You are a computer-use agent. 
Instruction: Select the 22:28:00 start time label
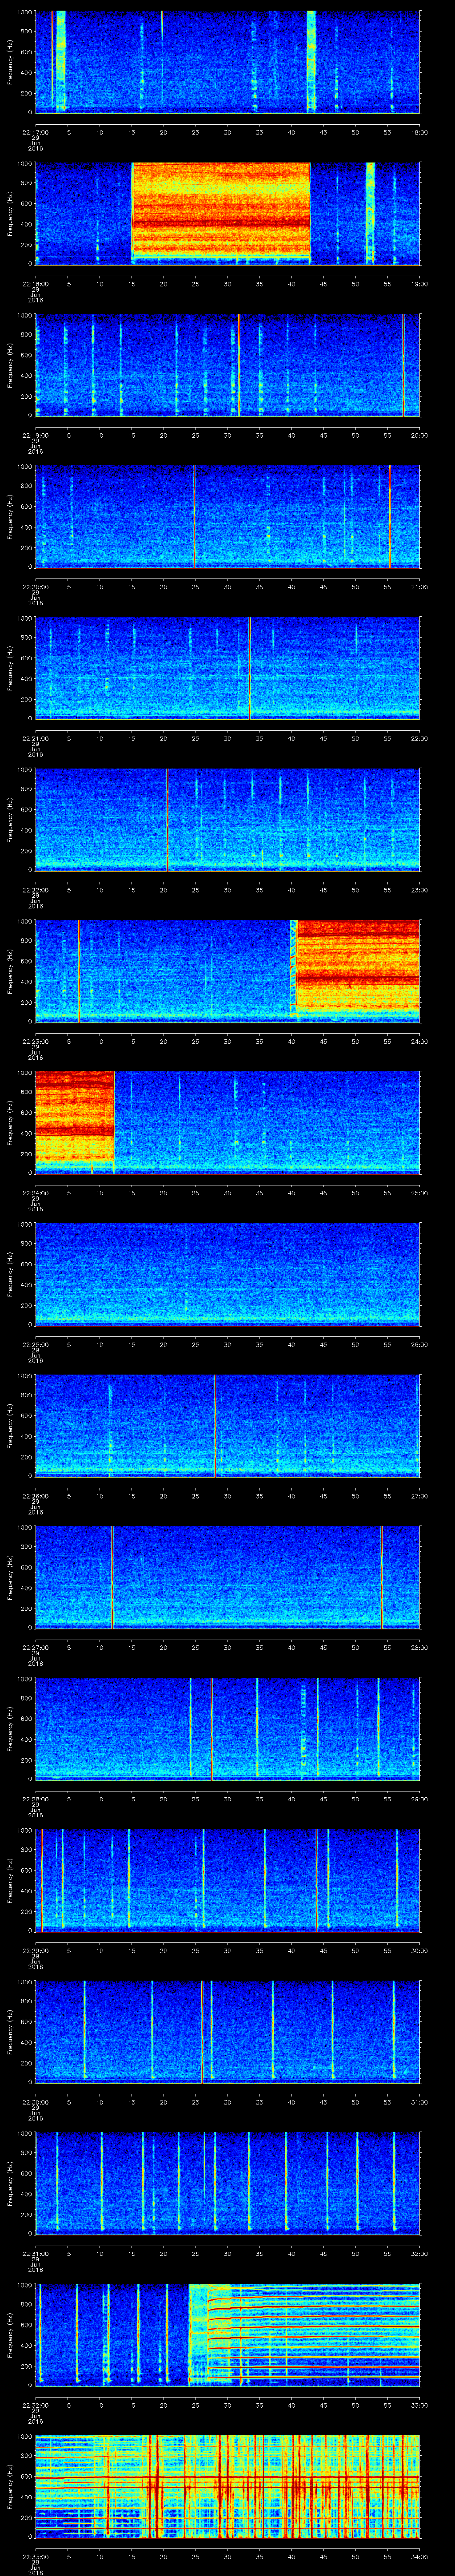35,1799
